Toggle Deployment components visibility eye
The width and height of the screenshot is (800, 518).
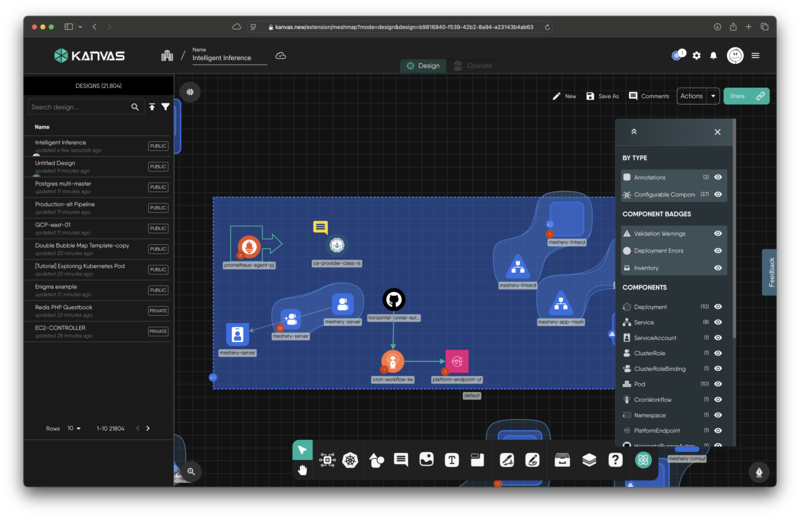tap(718, 307)
